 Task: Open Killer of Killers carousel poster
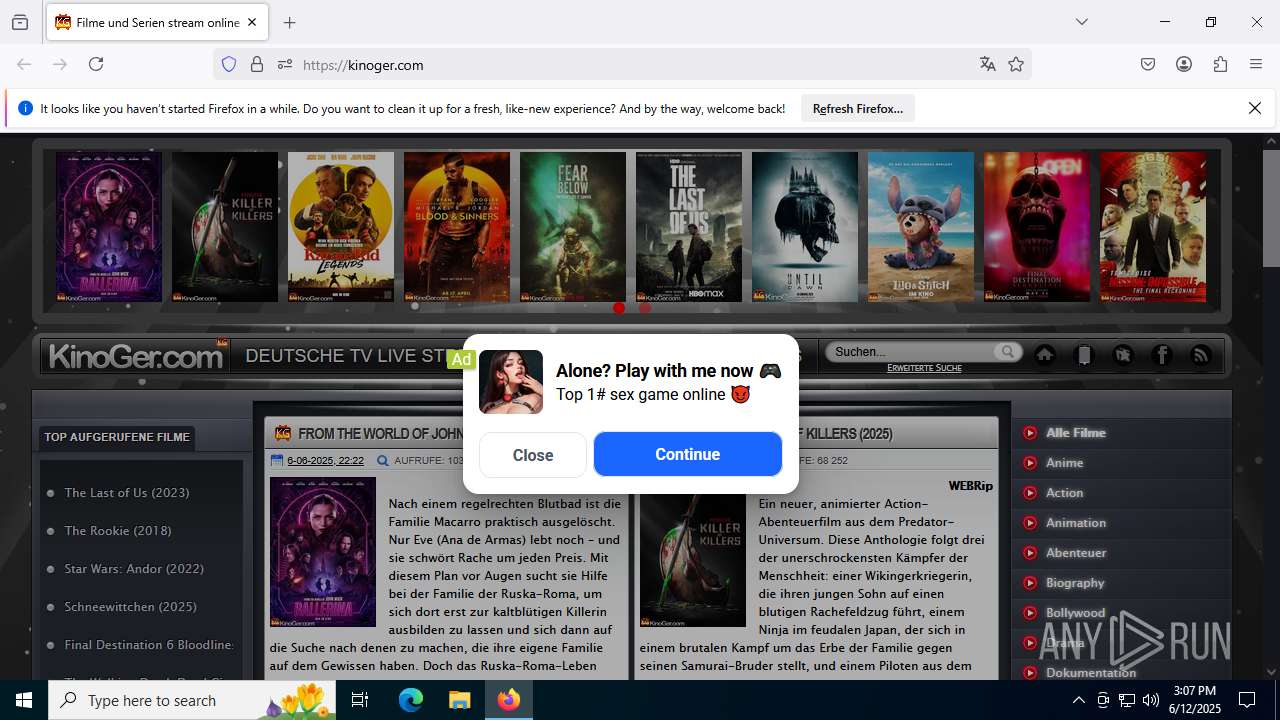tap(225, 227)
